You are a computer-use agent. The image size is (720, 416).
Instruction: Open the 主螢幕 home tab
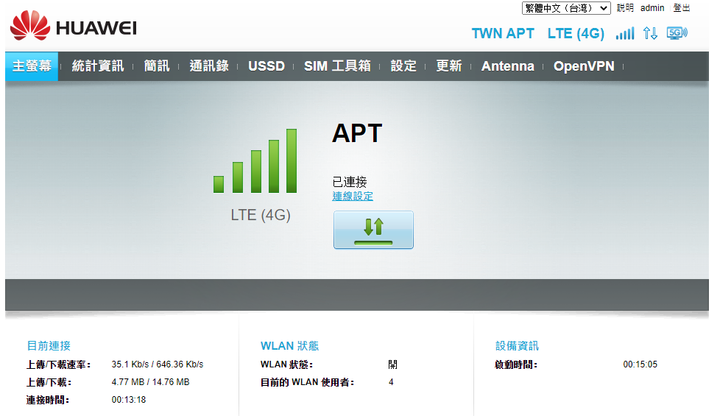pos(32,66)
